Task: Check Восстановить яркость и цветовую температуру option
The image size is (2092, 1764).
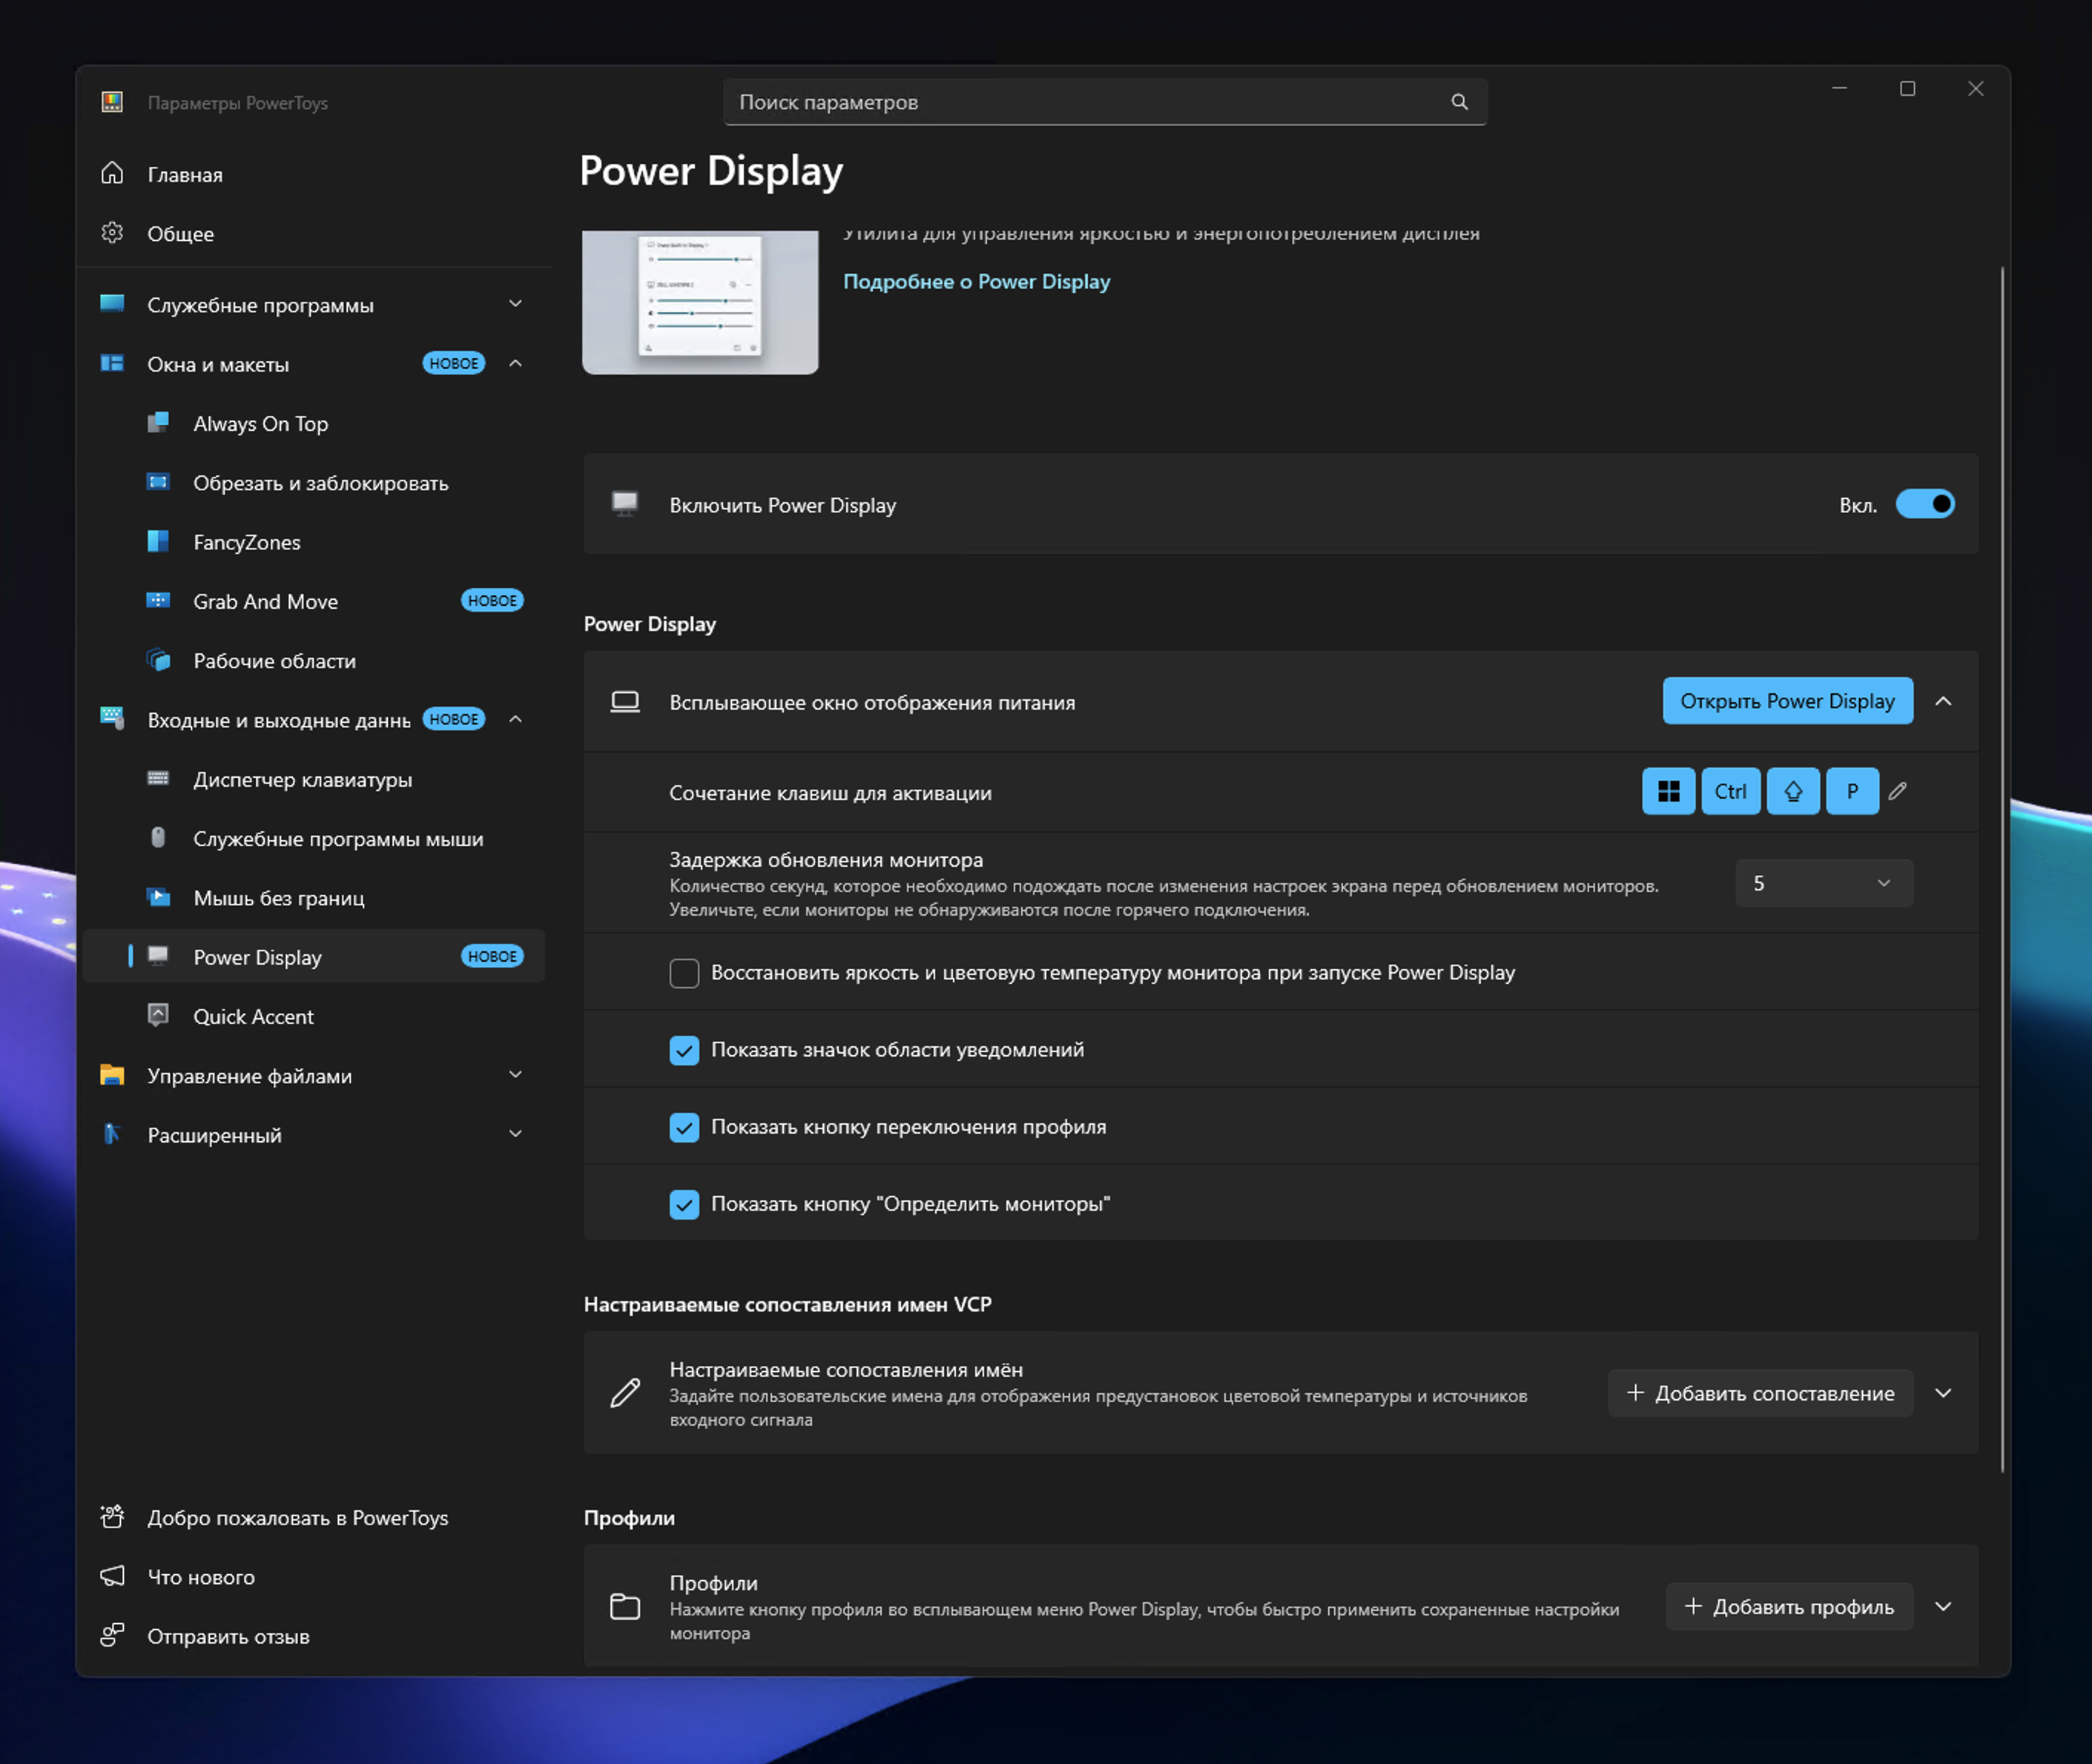Action: (684, 973)
